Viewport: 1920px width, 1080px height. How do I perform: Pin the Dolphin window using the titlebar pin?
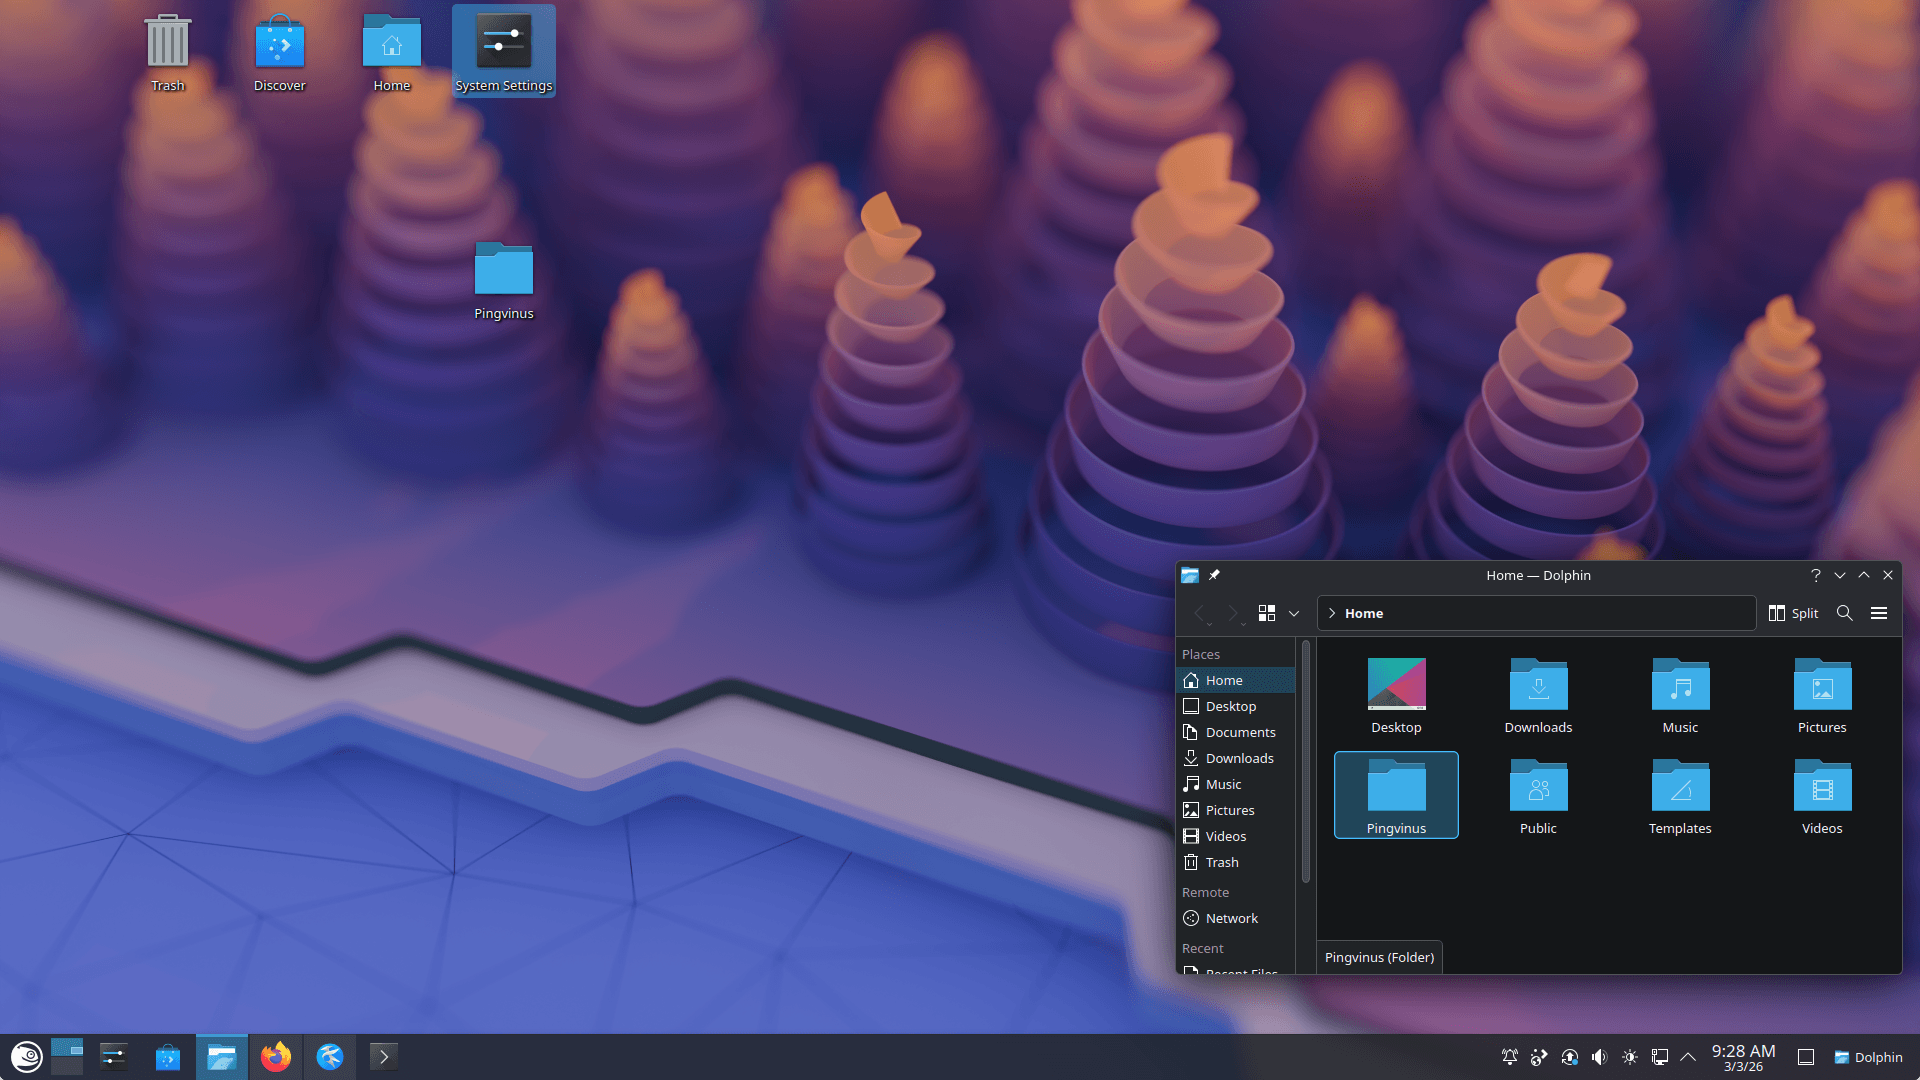(x=1214, y=575)
